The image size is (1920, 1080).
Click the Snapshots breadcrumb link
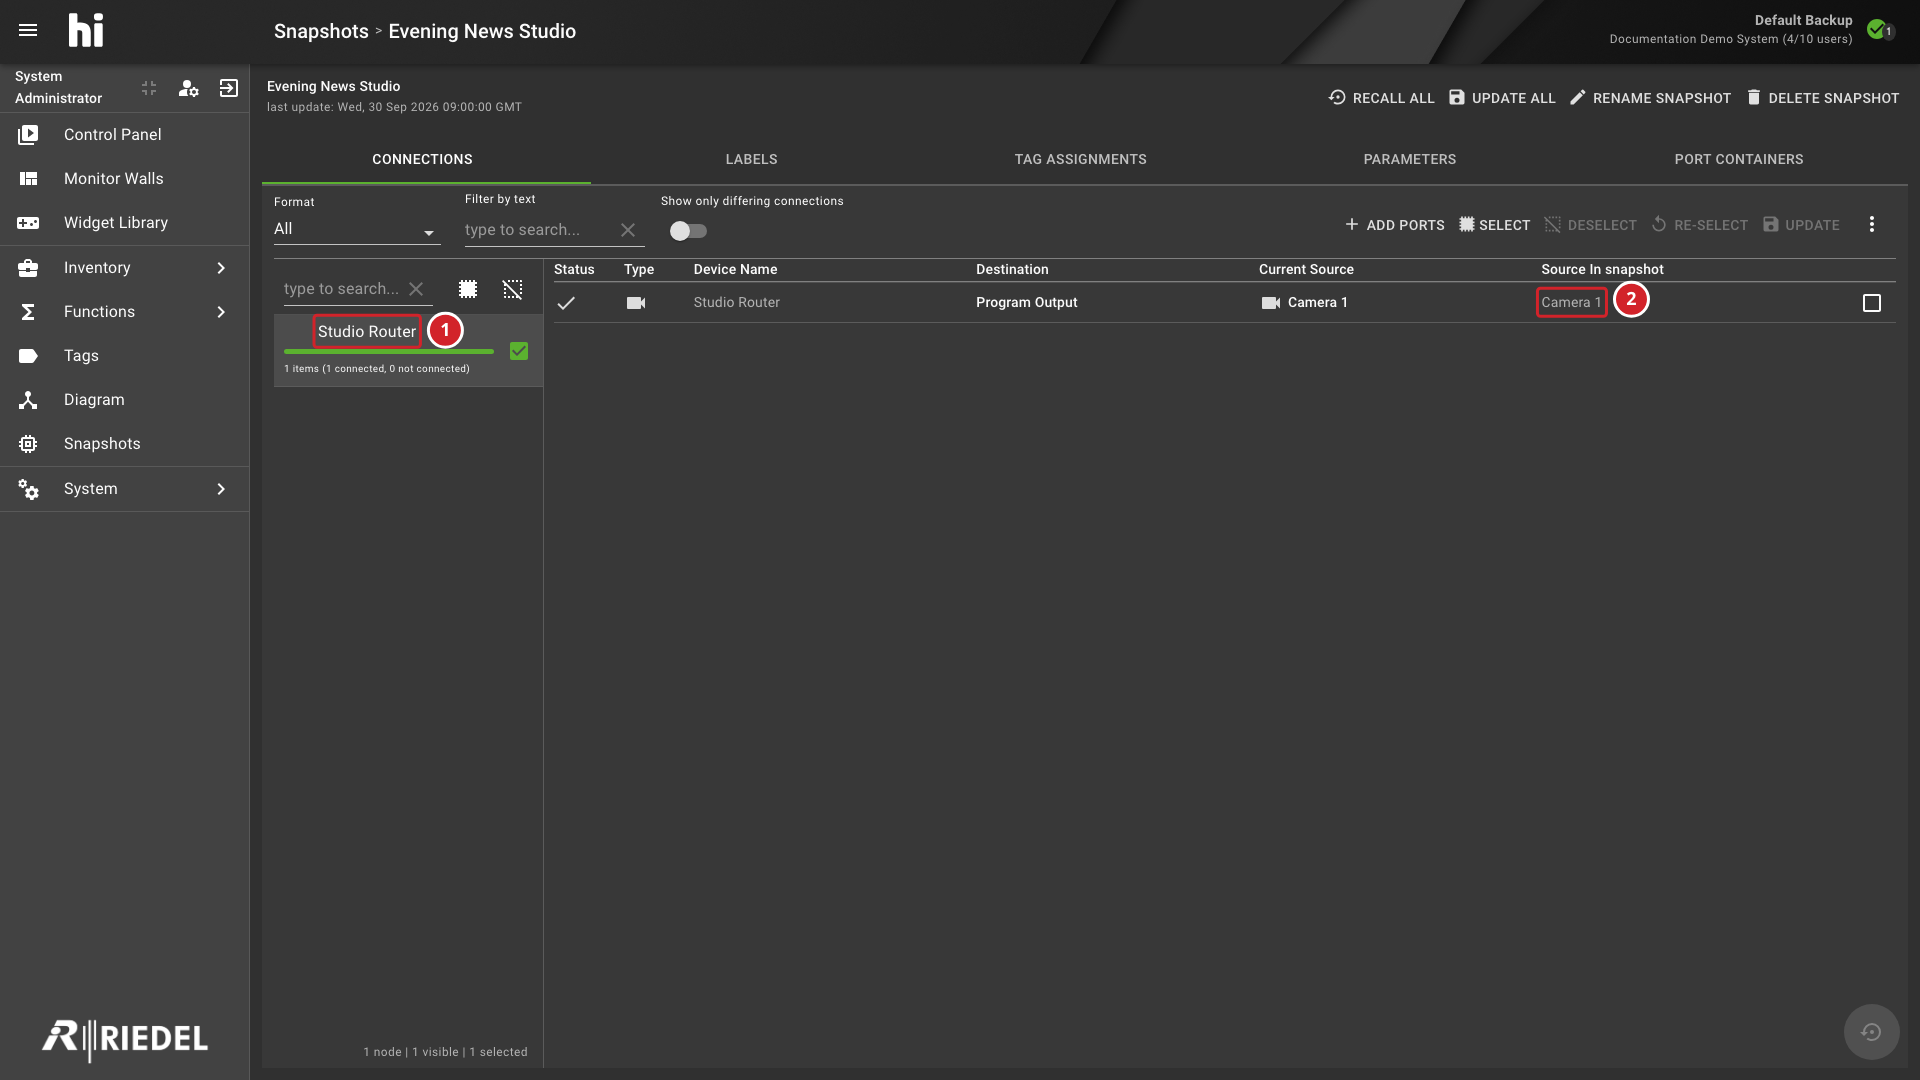(321, 31)
